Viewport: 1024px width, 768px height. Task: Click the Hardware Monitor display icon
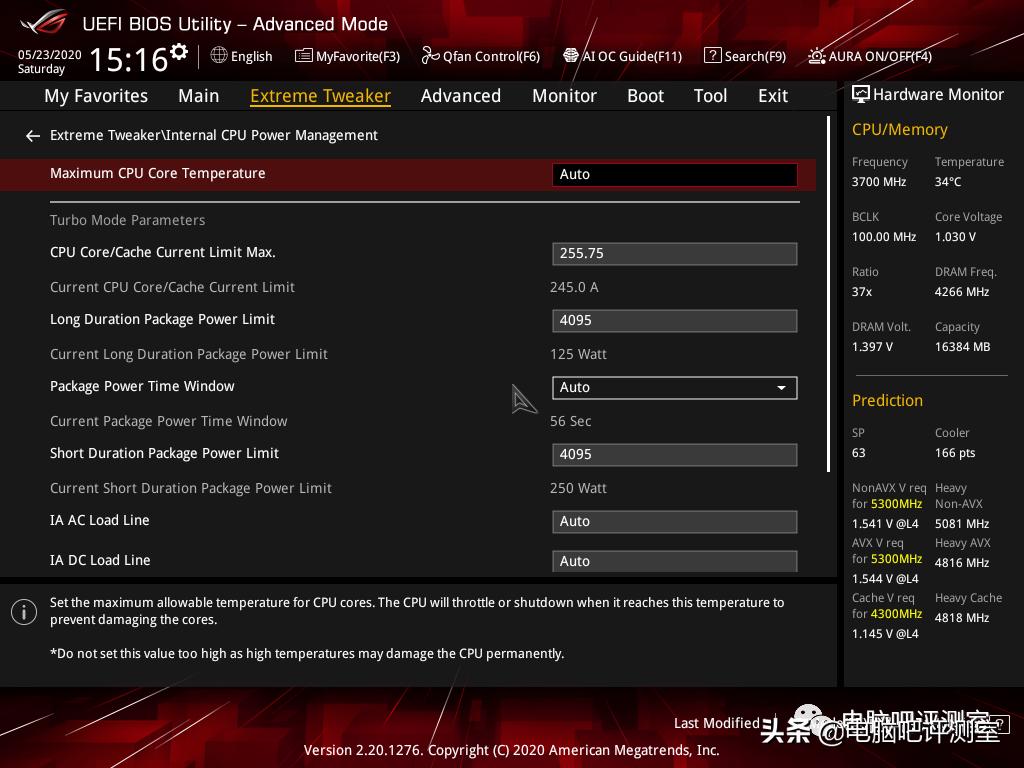click(861, 95)
